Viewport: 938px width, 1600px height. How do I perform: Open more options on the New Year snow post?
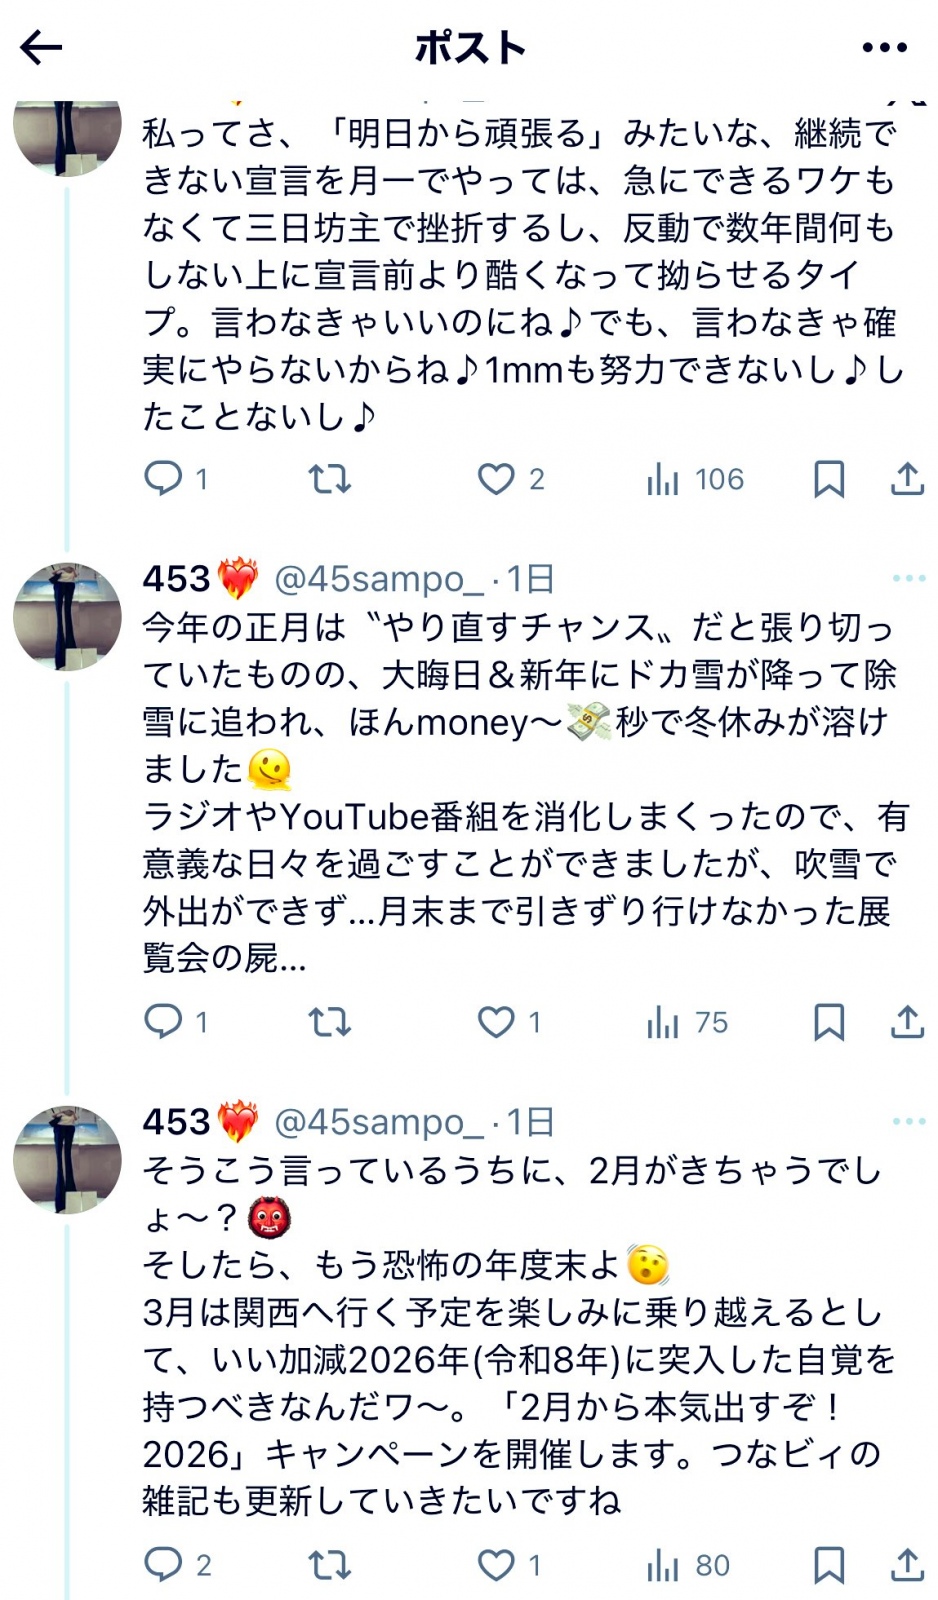pos(908,578)
